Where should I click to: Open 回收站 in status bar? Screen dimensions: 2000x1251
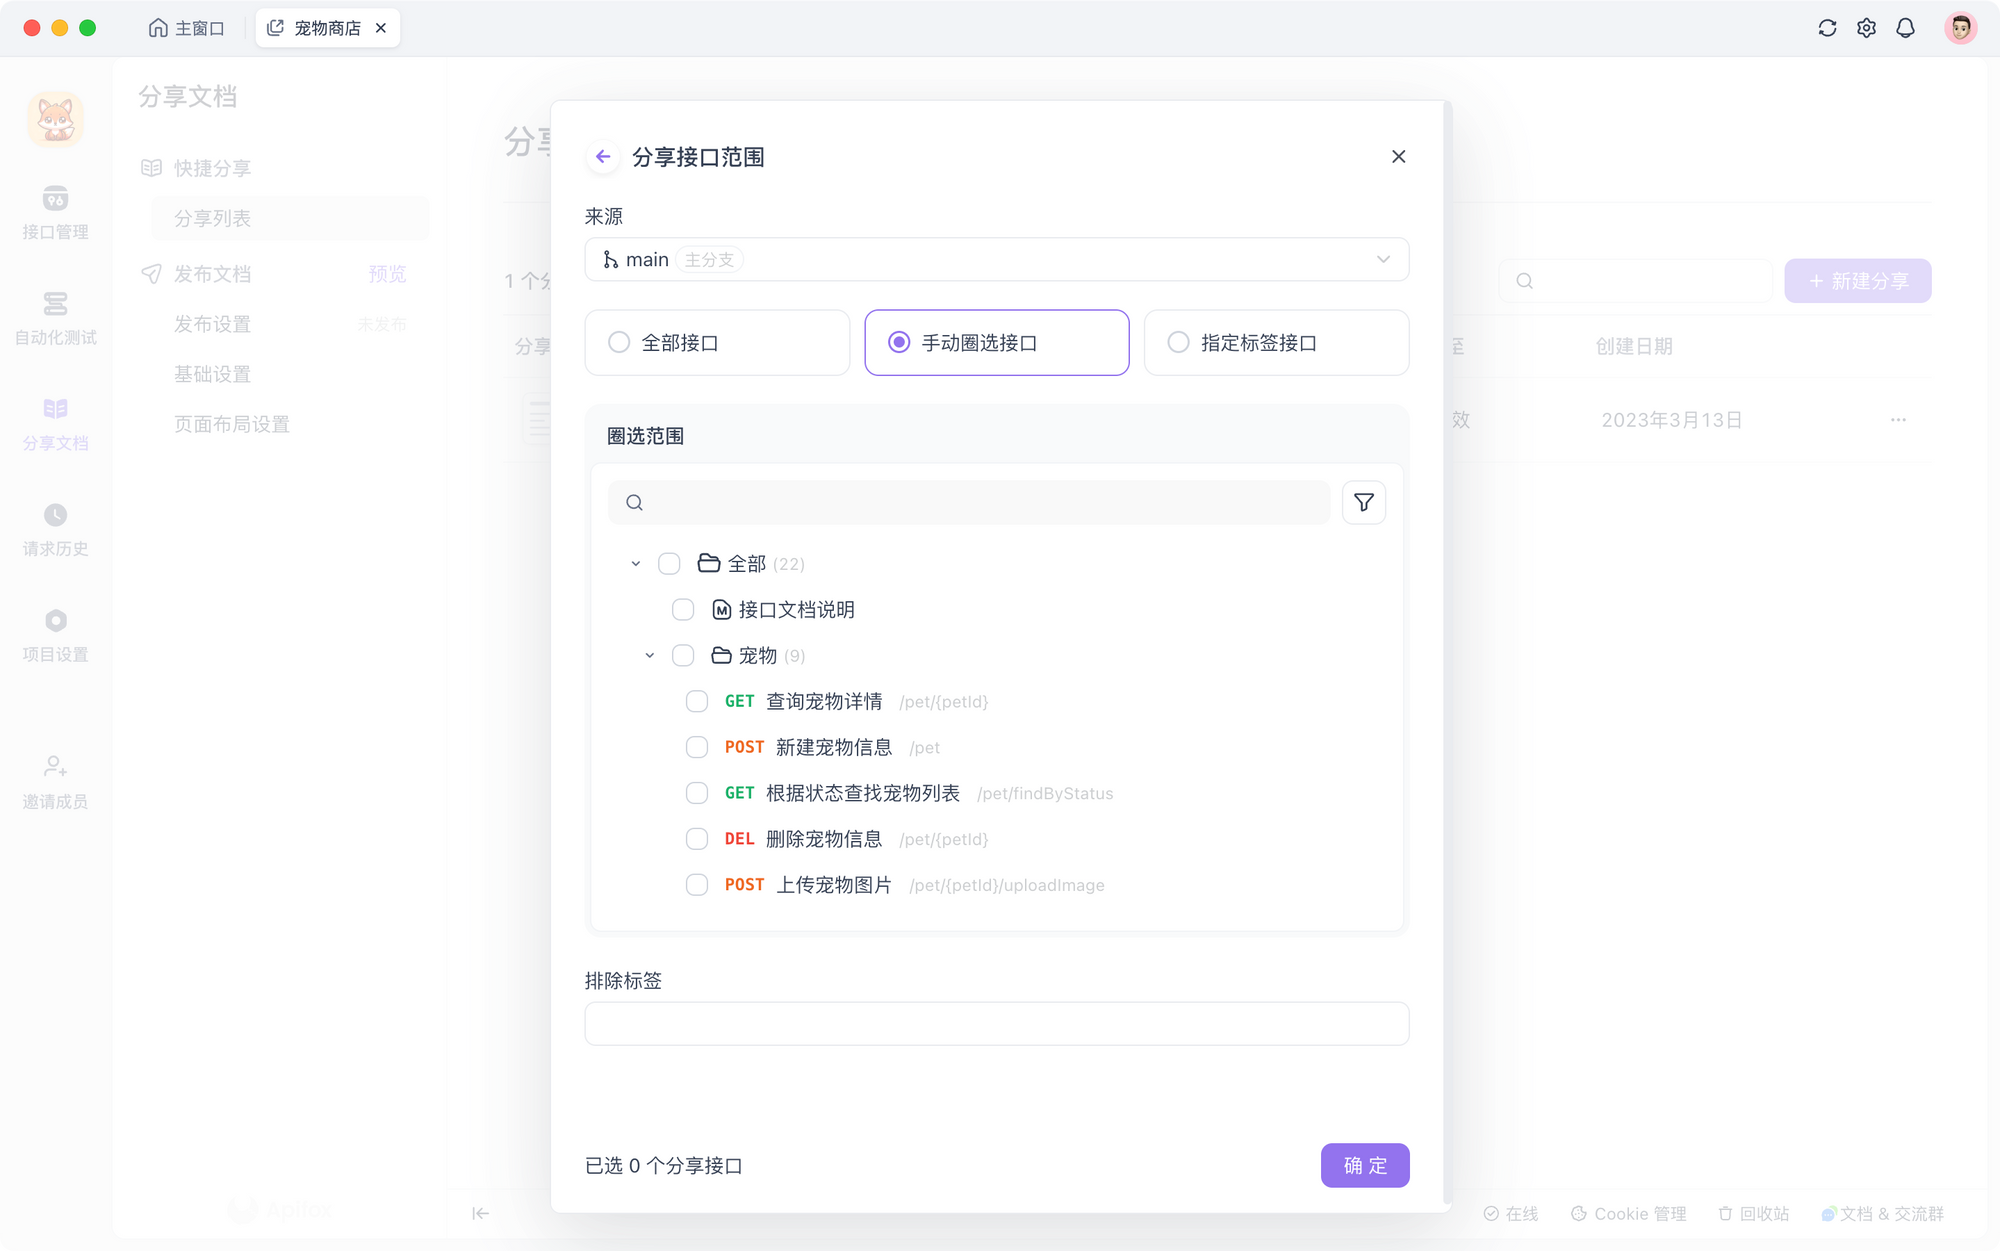click(x=1754, y=1213)
